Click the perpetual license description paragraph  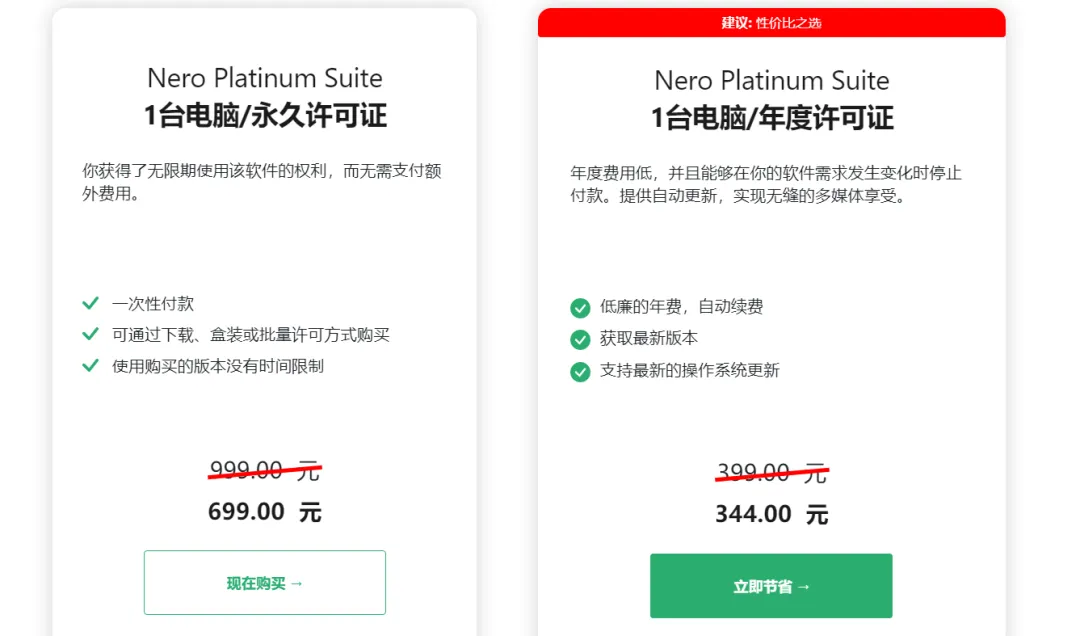(x=262, y=182)
